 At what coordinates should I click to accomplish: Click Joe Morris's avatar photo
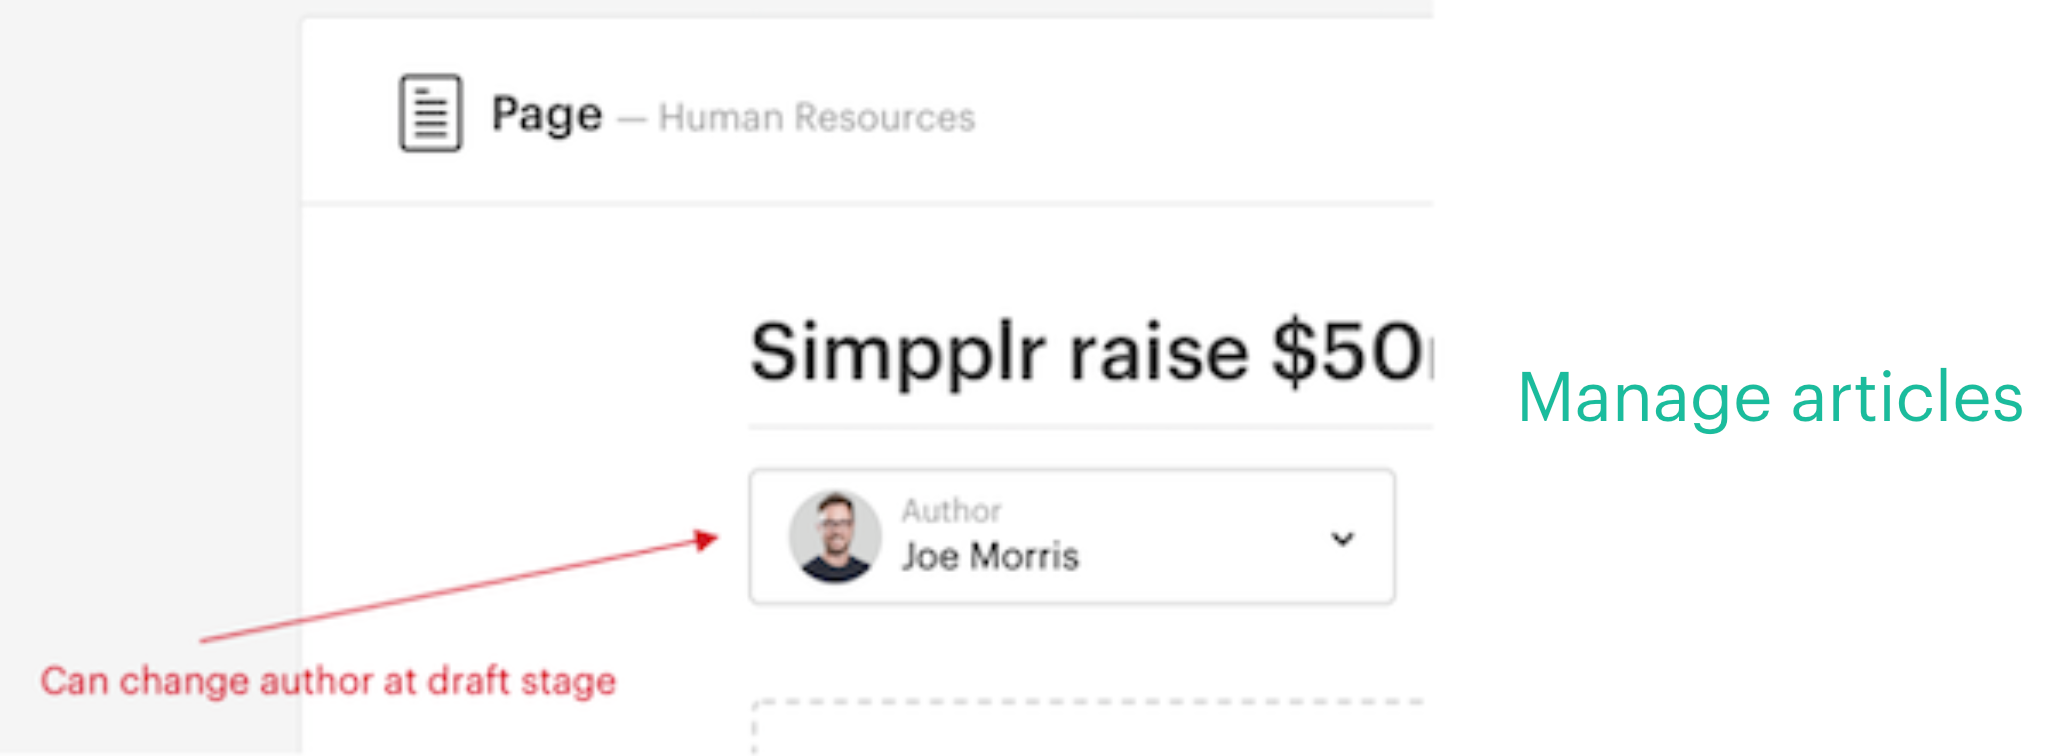point(835,537)
